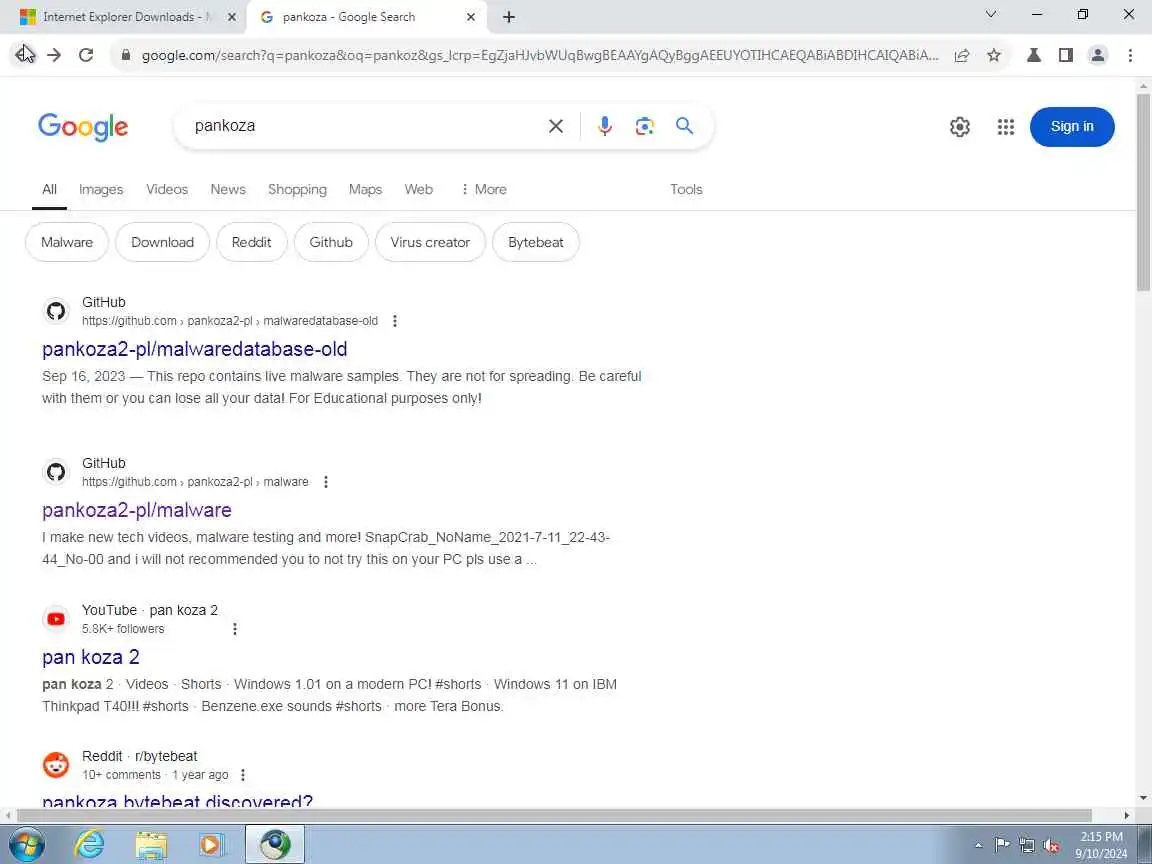This screenshot has height=864, width=1152.
Task: Click the horizontal page scrollbar
Action: pos(554,816)
